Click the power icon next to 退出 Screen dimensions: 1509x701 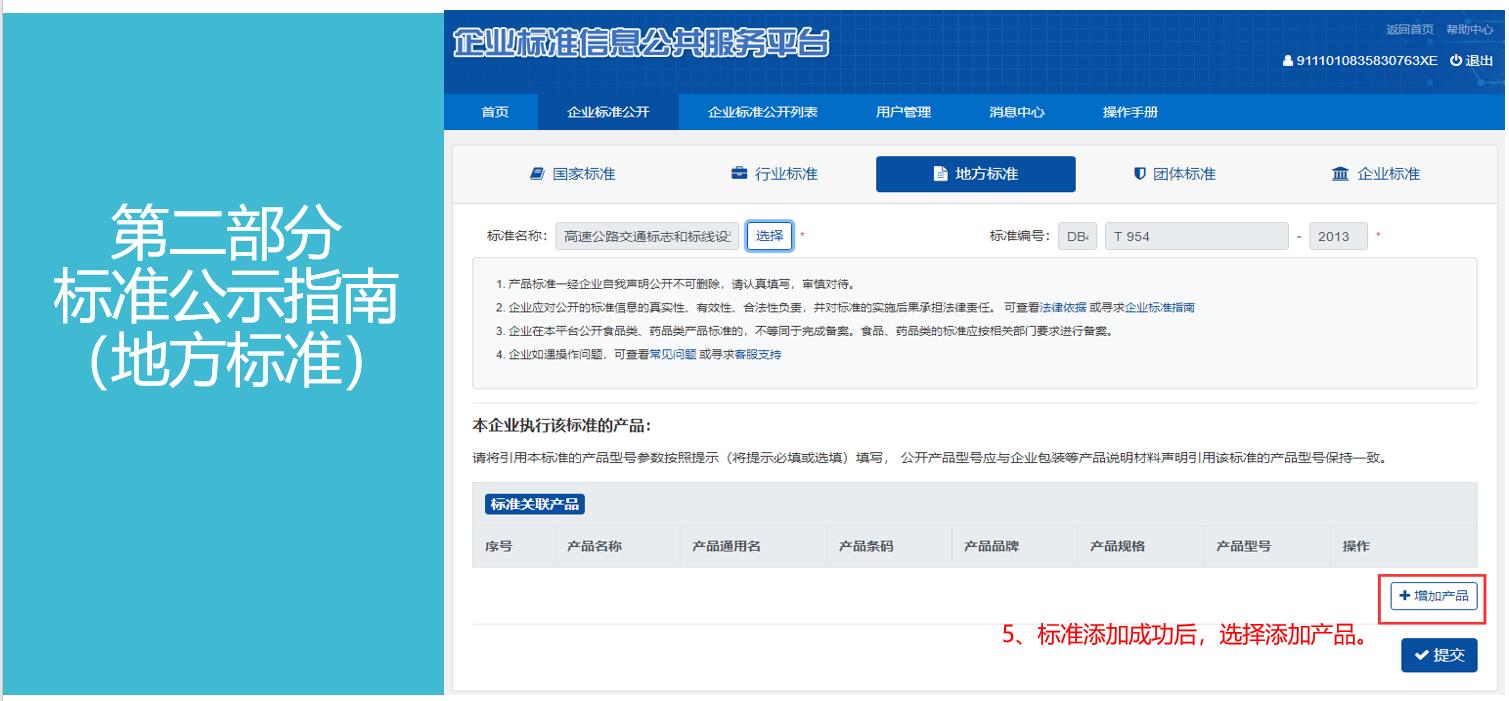1456,61
